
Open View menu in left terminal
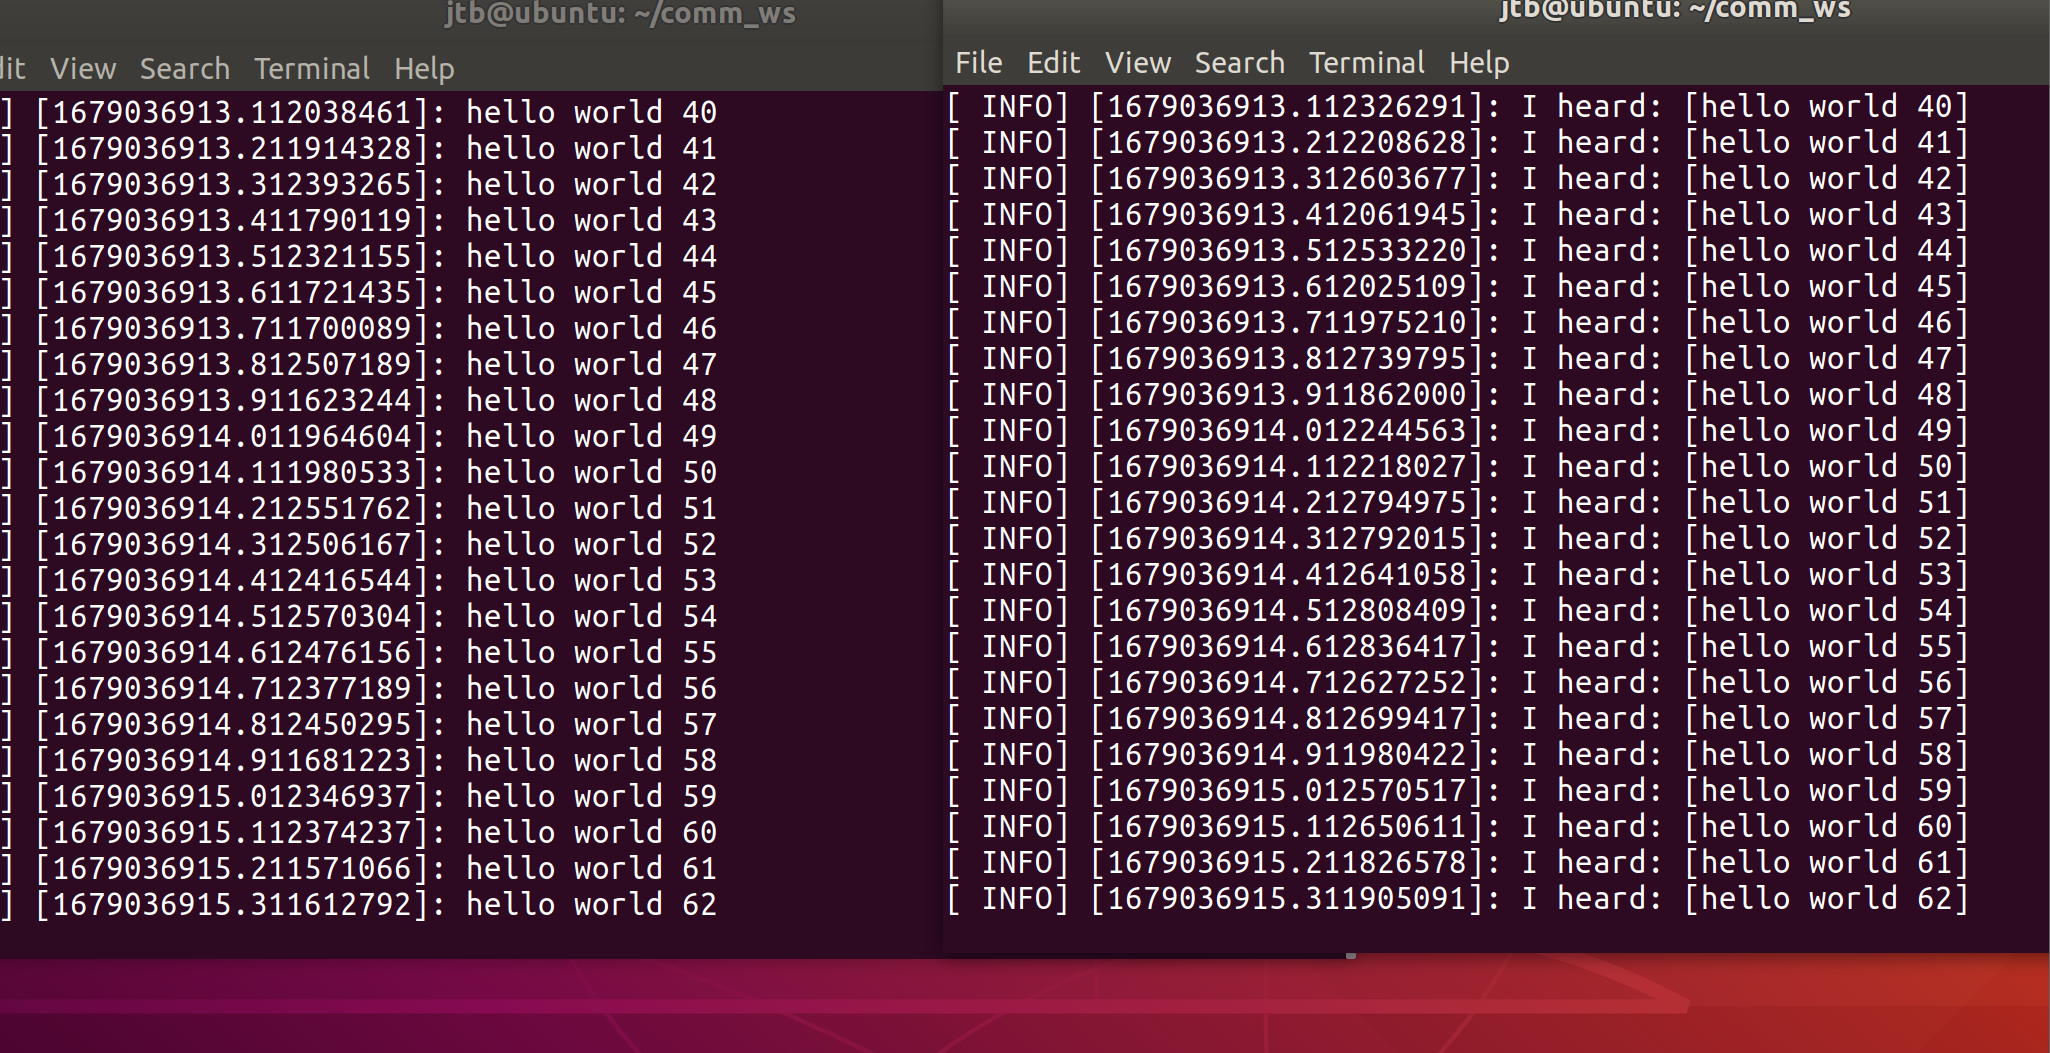coord(83,69)
